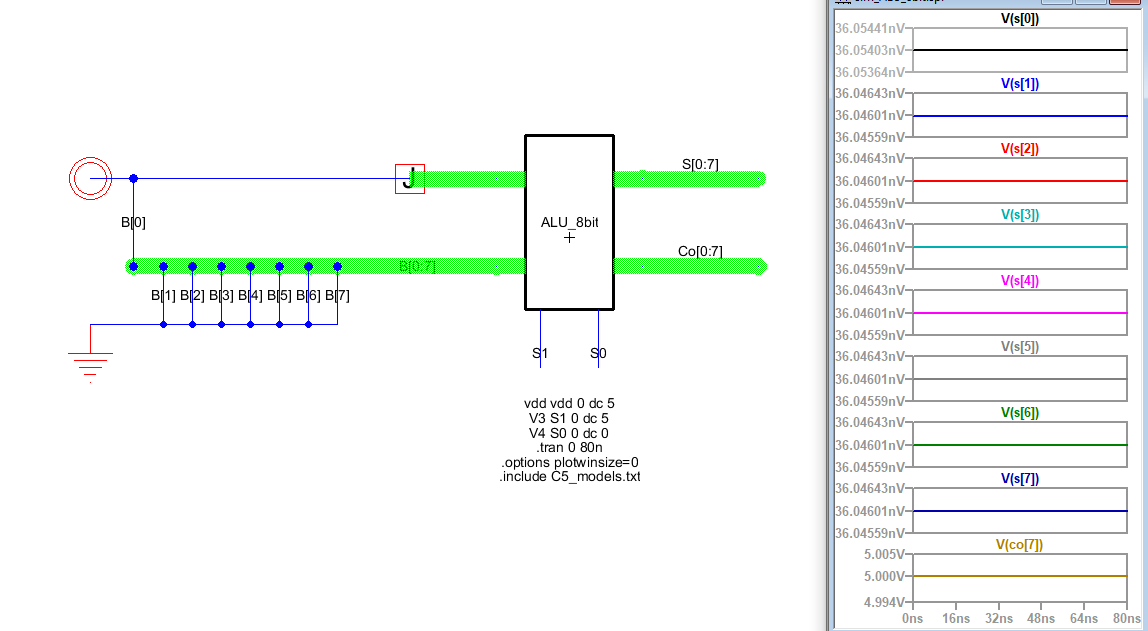
Task: Click the B[7] bus tap label
Action: 337,296
